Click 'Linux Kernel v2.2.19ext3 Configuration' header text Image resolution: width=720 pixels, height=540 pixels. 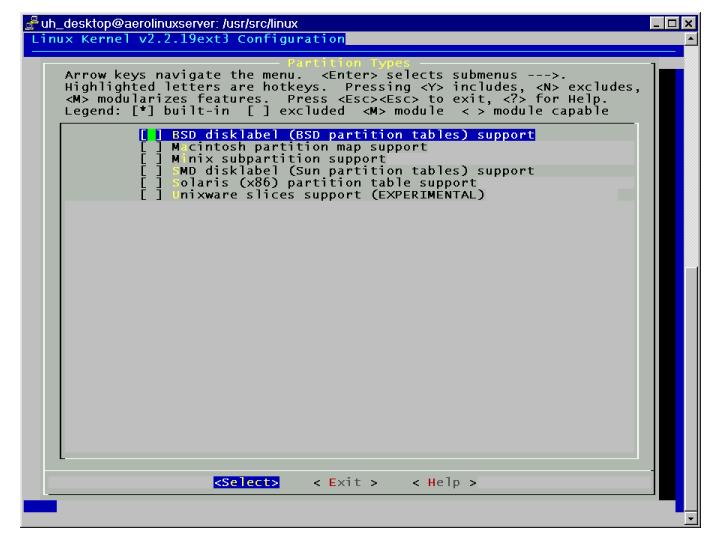point(188,39)
